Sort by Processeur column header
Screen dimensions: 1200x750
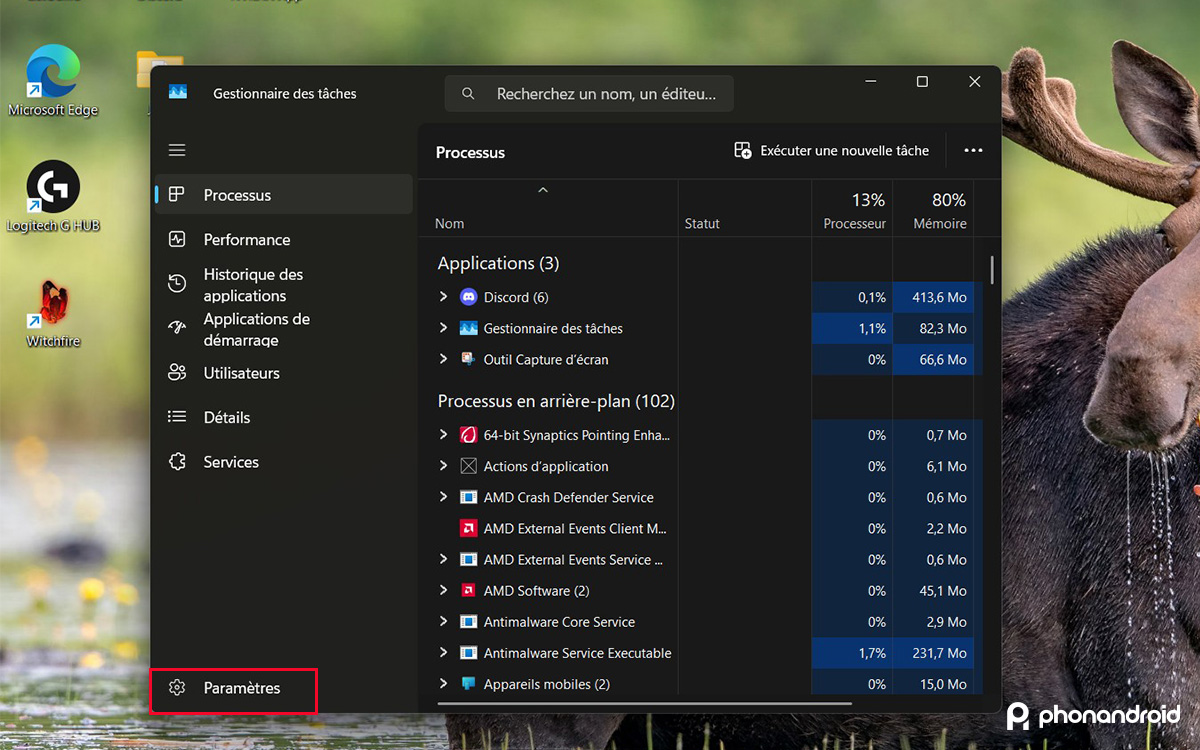(852, 208)
